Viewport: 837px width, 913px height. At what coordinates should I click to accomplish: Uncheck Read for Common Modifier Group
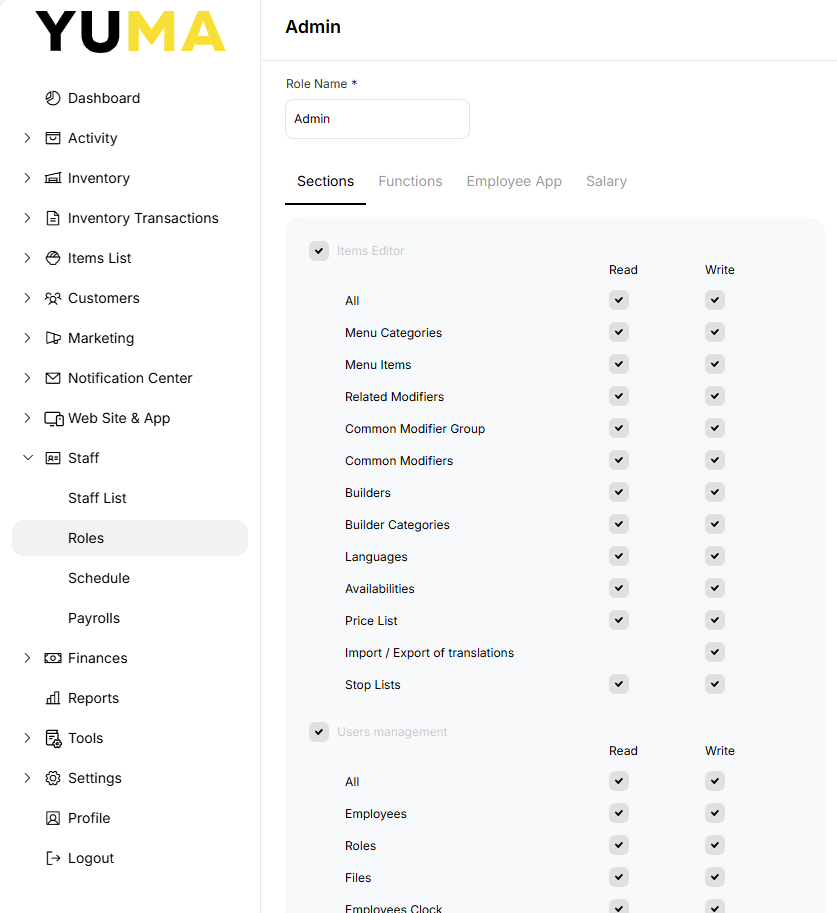pyautogui.click(x=619, y=429)
